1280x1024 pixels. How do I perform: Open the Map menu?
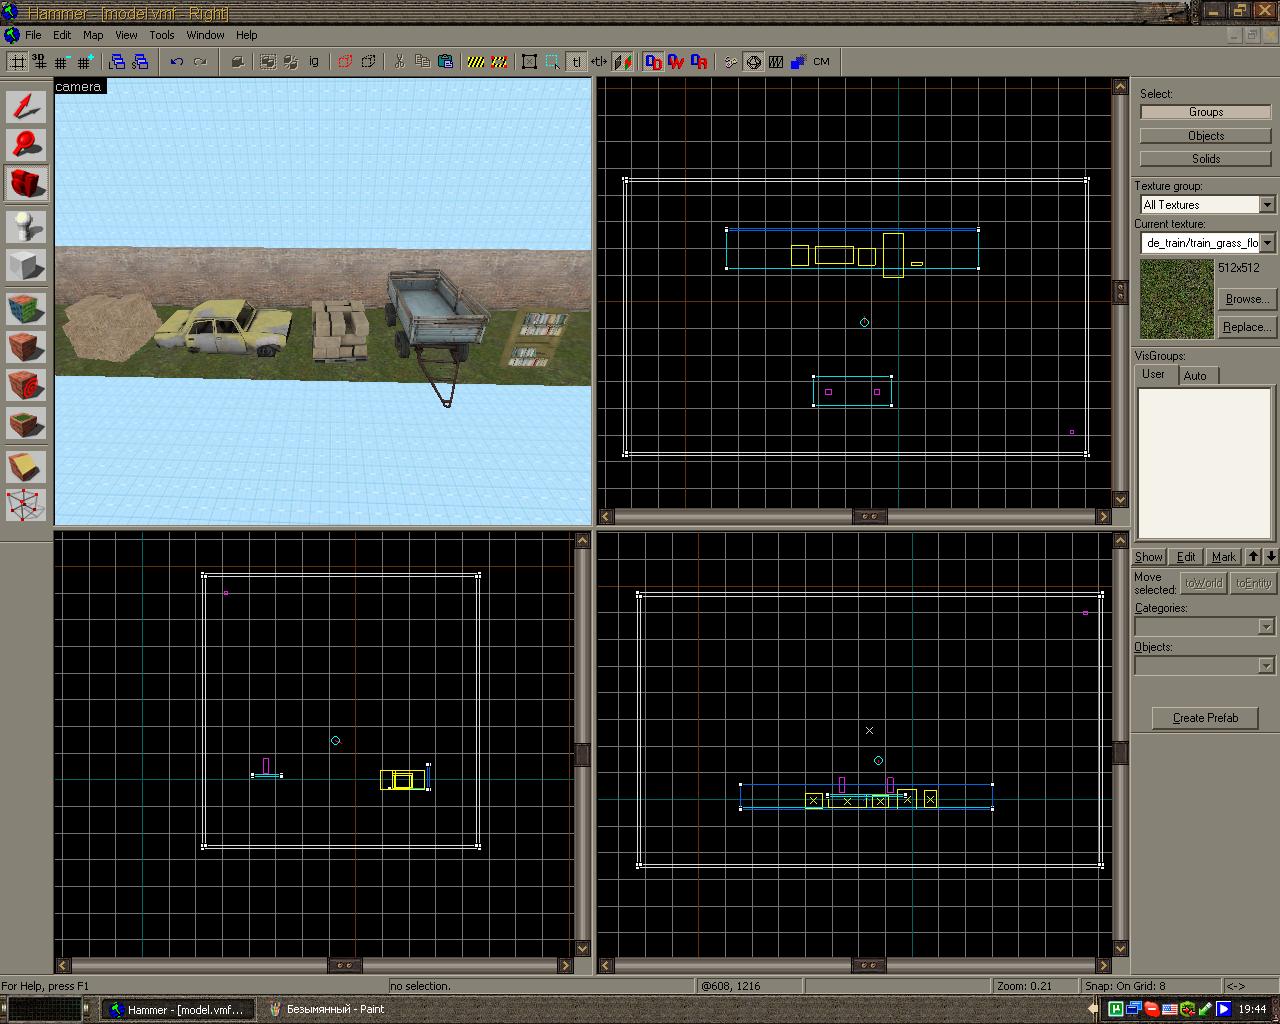coord(92,35)
